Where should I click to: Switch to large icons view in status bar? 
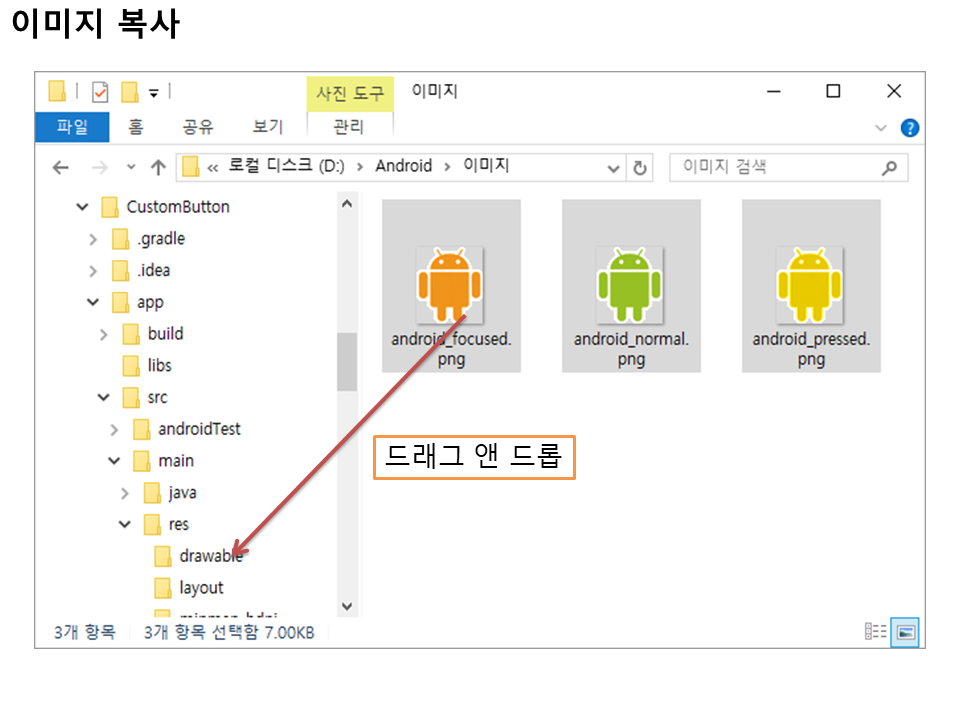click(906, 632)
